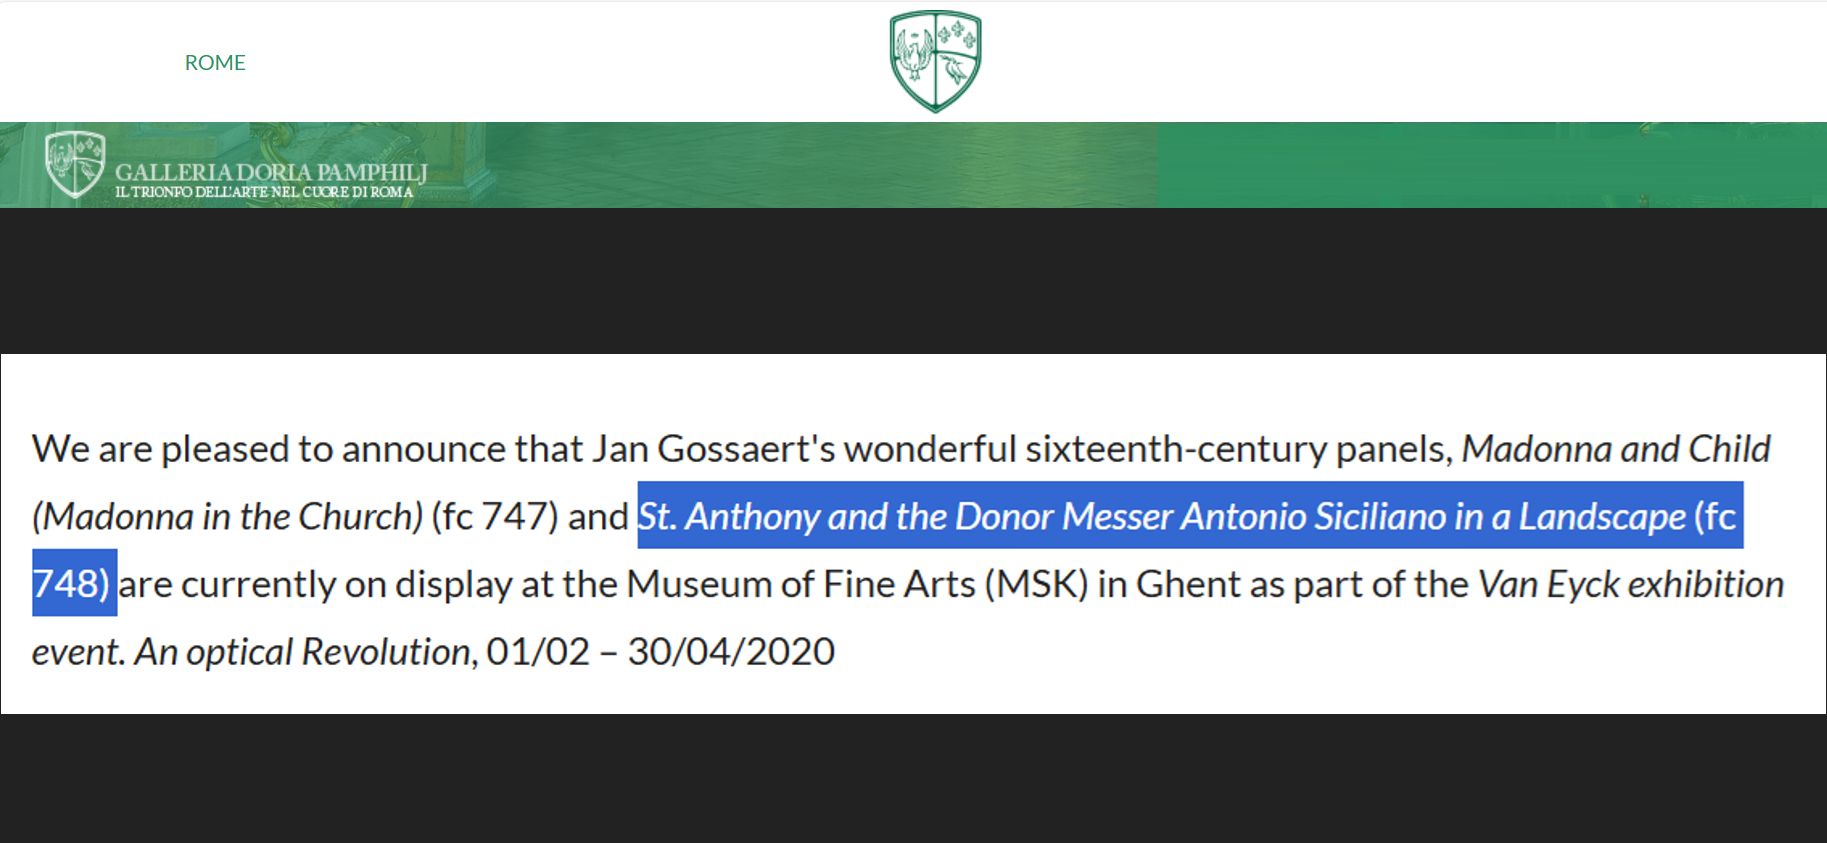This screenshot has width=1827, height=843.
Task: Click the highlighted '748)' text
Action: tap(74, 583)
